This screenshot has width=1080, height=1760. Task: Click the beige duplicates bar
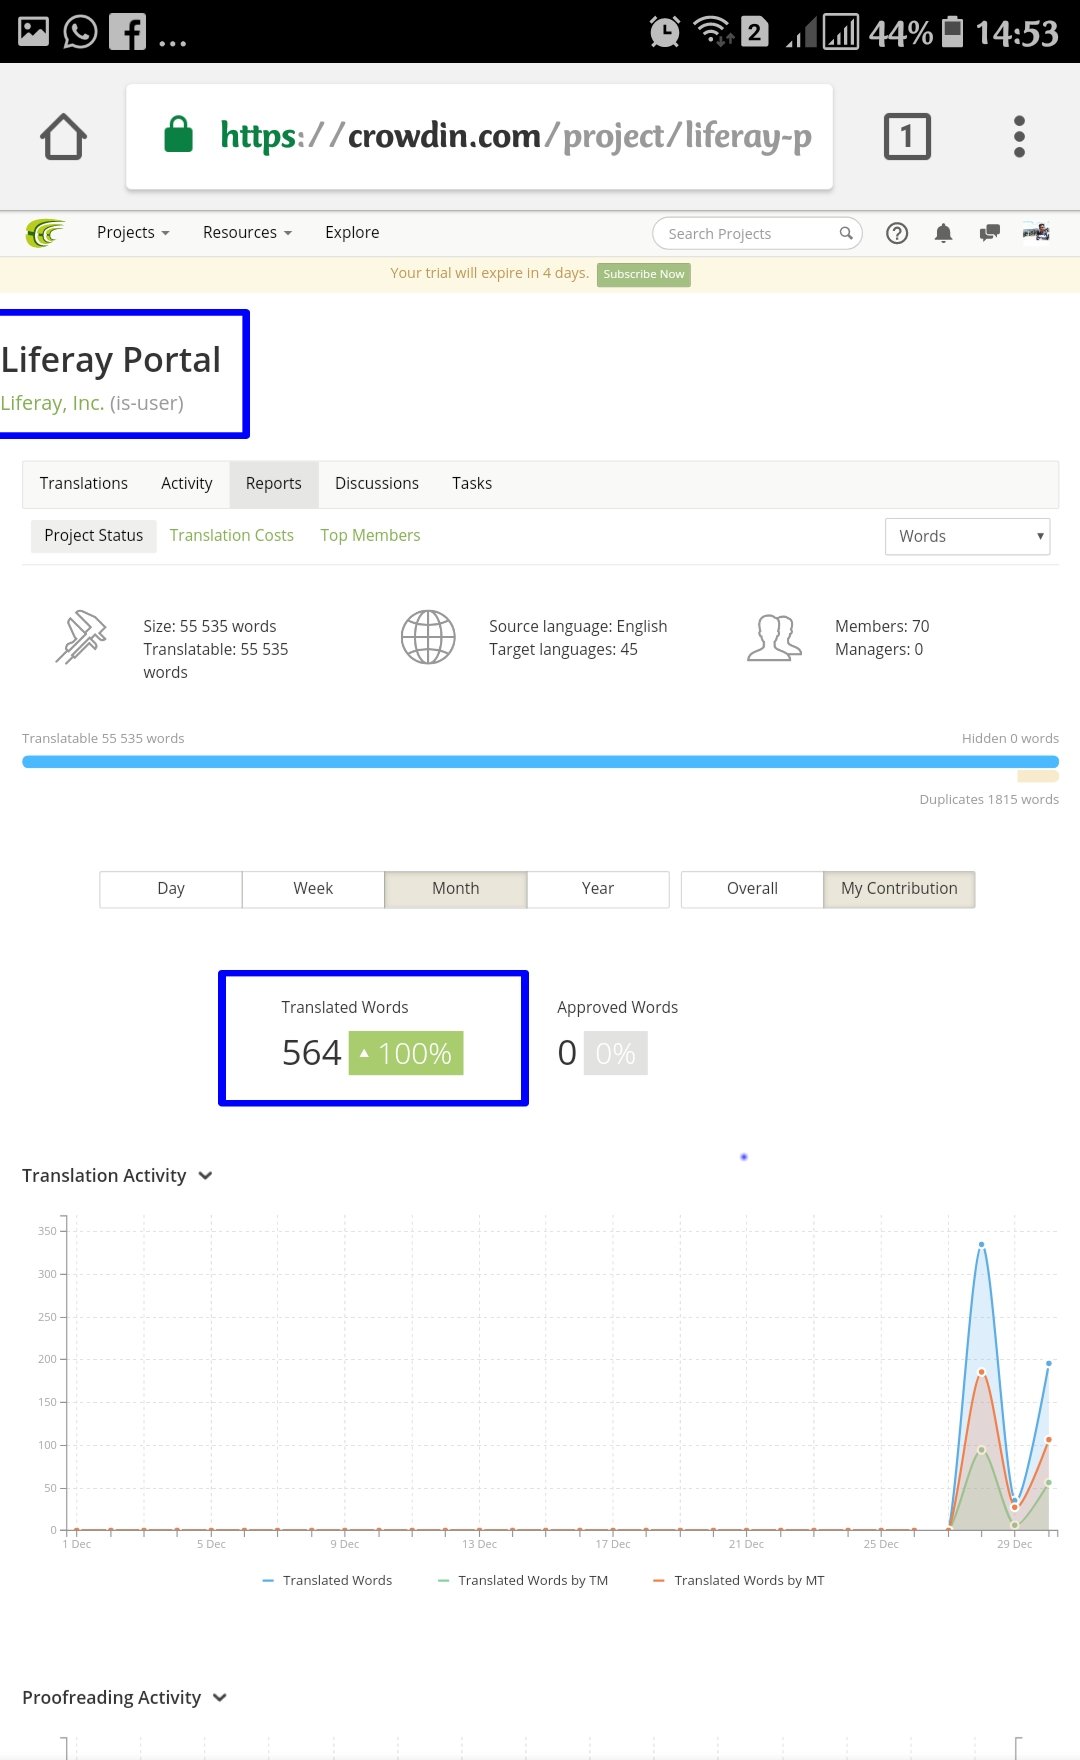1038,776
